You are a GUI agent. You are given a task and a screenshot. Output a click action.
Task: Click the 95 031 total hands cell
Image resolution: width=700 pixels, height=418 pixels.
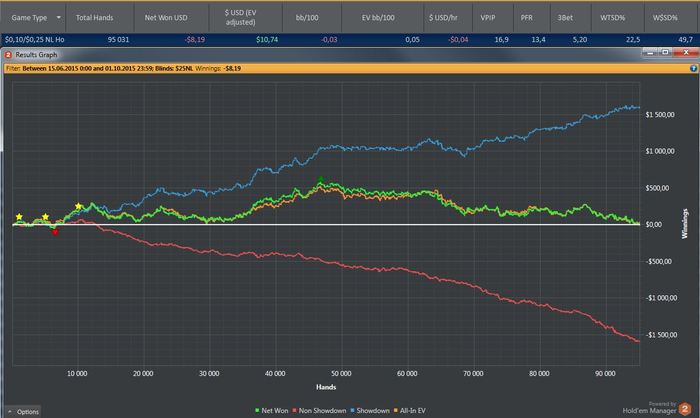[x=118, y=40]
